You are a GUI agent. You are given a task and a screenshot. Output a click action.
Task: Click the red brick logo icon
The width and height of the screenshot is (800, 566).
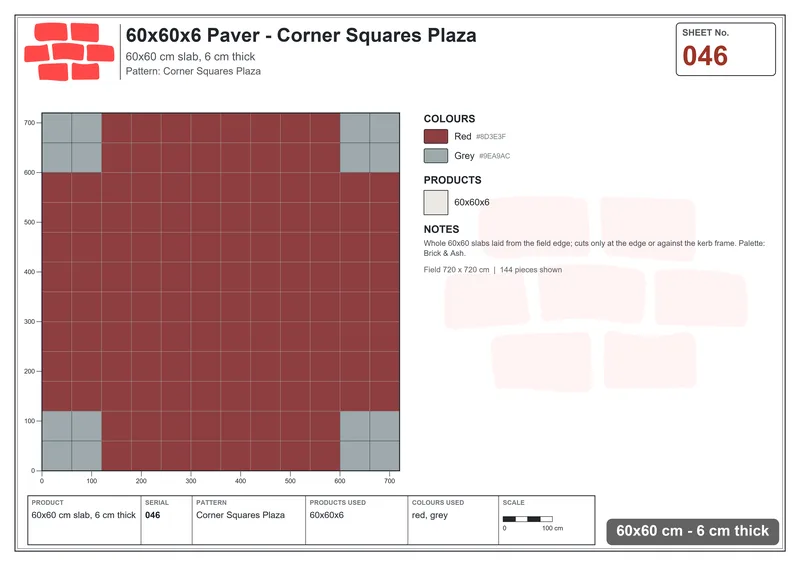click(69, 52)
